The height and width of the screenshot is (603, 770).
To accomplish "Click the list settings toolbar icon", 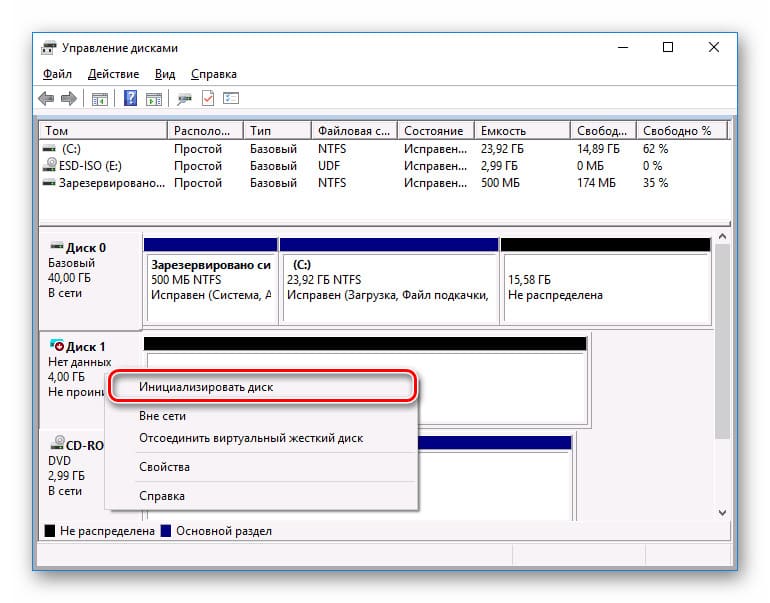I will click(231, 98).
